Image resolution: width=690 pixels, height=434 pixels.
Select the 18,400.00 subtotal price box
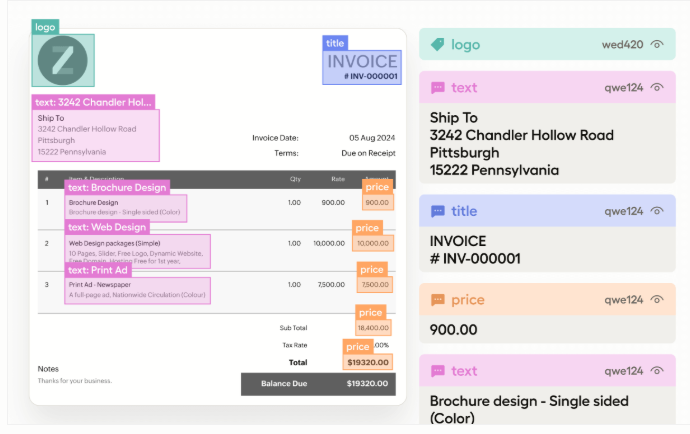pos(373,327)
